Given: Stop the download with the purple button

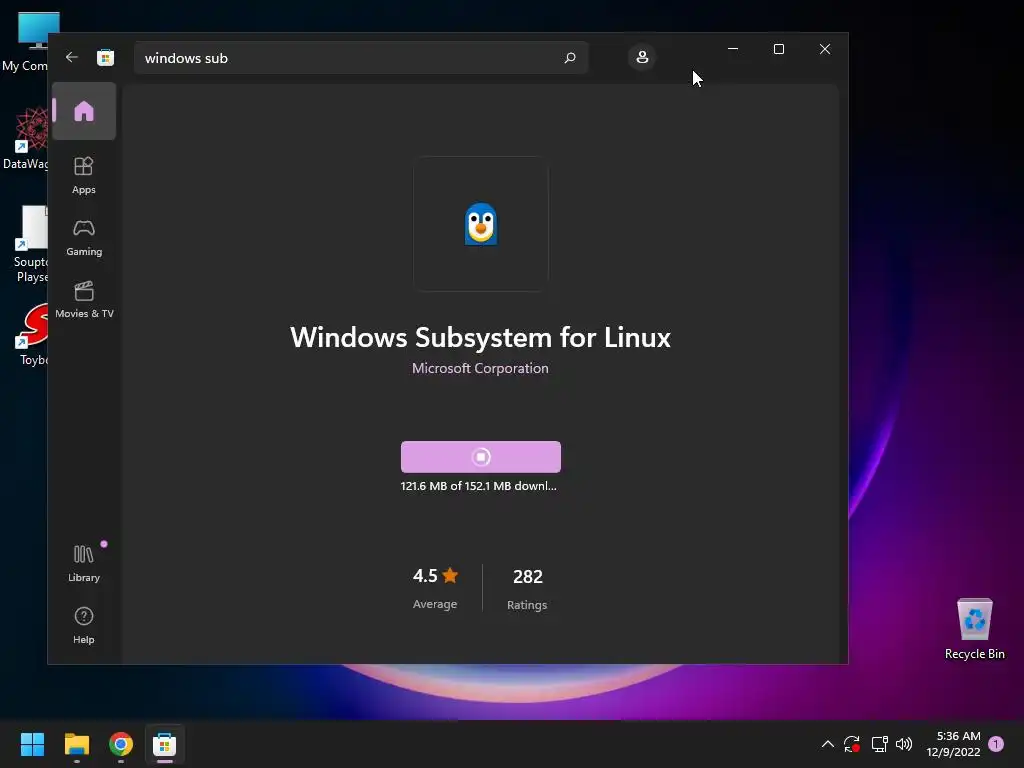Looking at the screenshot, I should click(481, 456).
